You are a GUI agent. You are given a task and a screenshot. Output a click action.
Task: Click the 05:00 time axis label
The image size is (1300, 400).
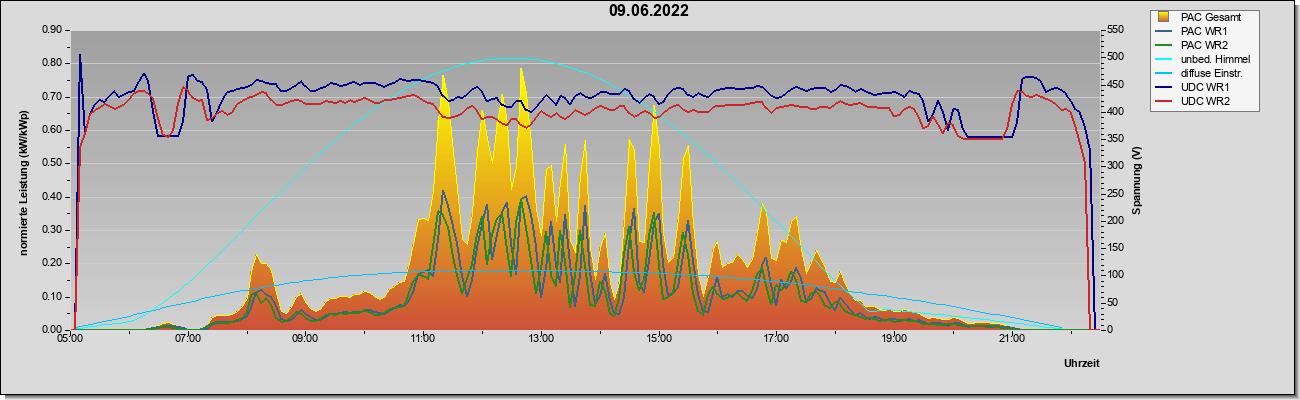pos(70,339)
